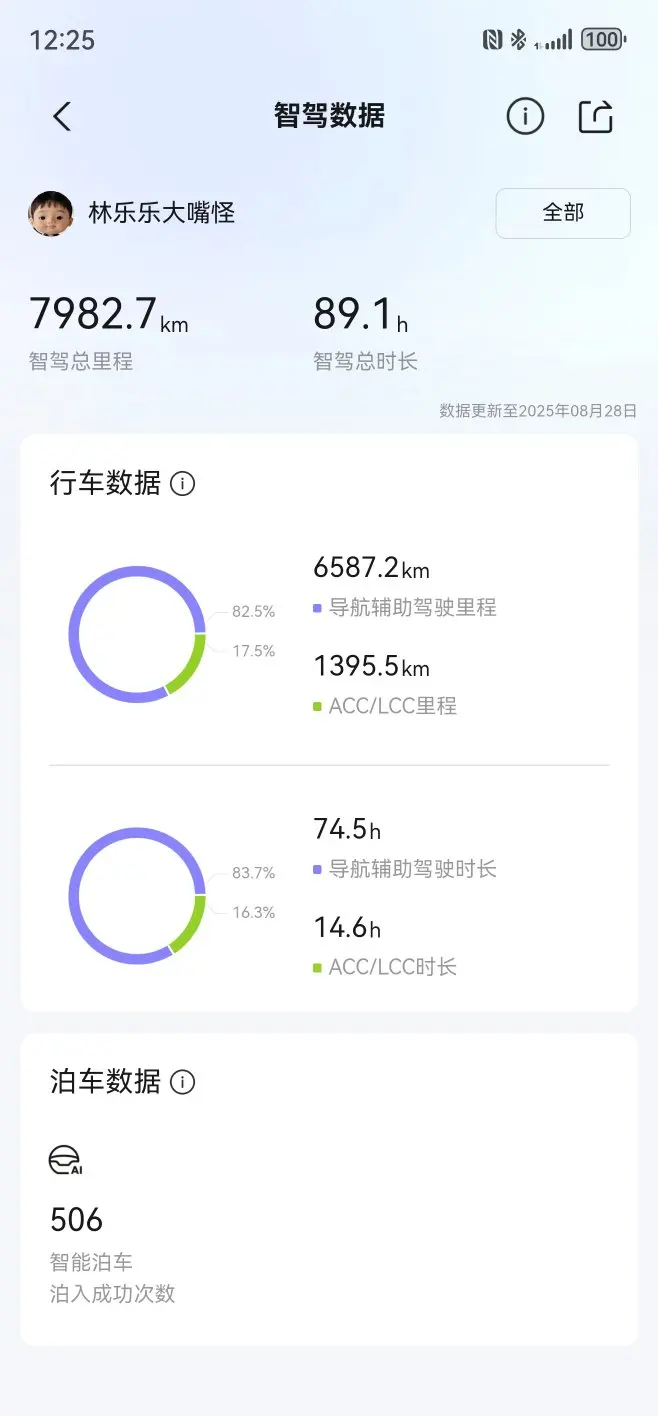Open info icon beside 行车数据
The image size is (658, 1416).
click(x=183, y=484)
